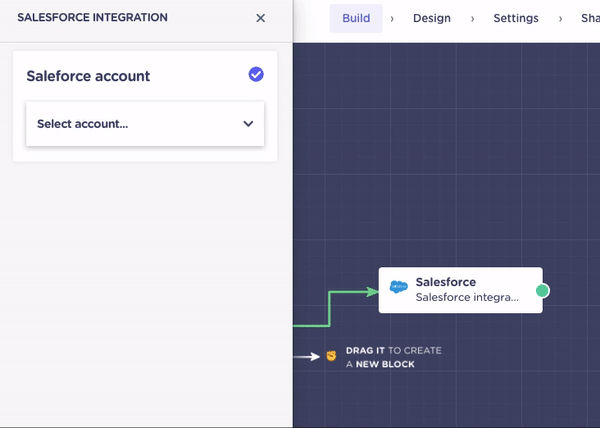Screen dimensions: 600x428
Task: Switch to the Build tab
Action: pos(356,18)
